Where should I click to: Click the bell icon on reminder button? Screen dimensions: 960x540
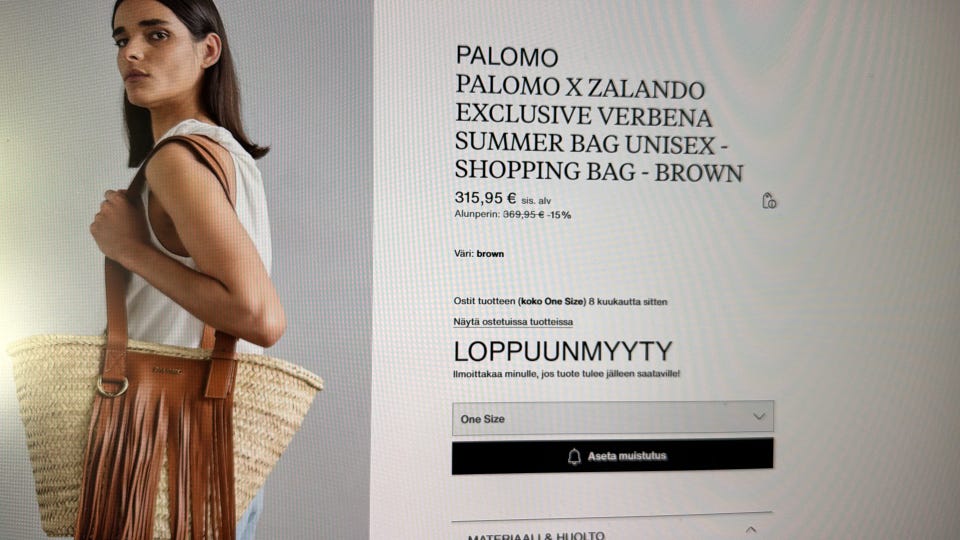coord(574,457)
